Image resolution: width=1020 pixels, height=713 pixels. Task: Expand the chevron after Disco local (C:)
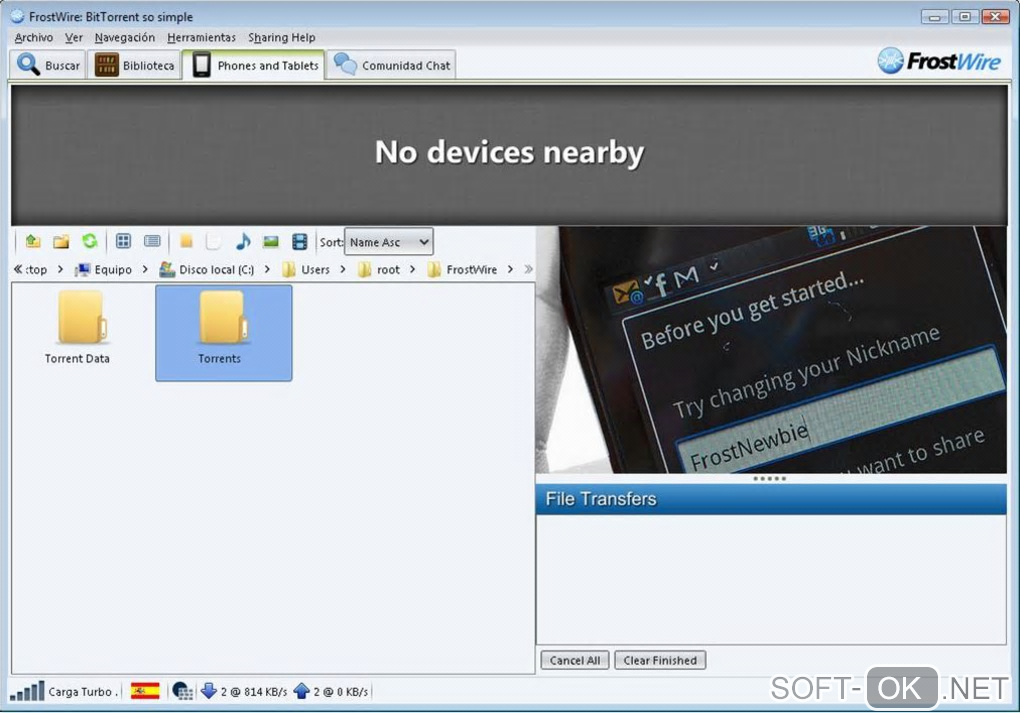click(267, 269)
